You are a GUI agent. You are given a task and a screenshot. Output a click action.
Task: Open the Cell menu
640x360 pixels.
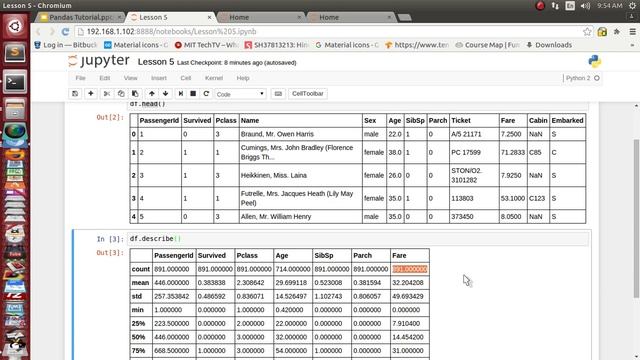coord(186,78)
